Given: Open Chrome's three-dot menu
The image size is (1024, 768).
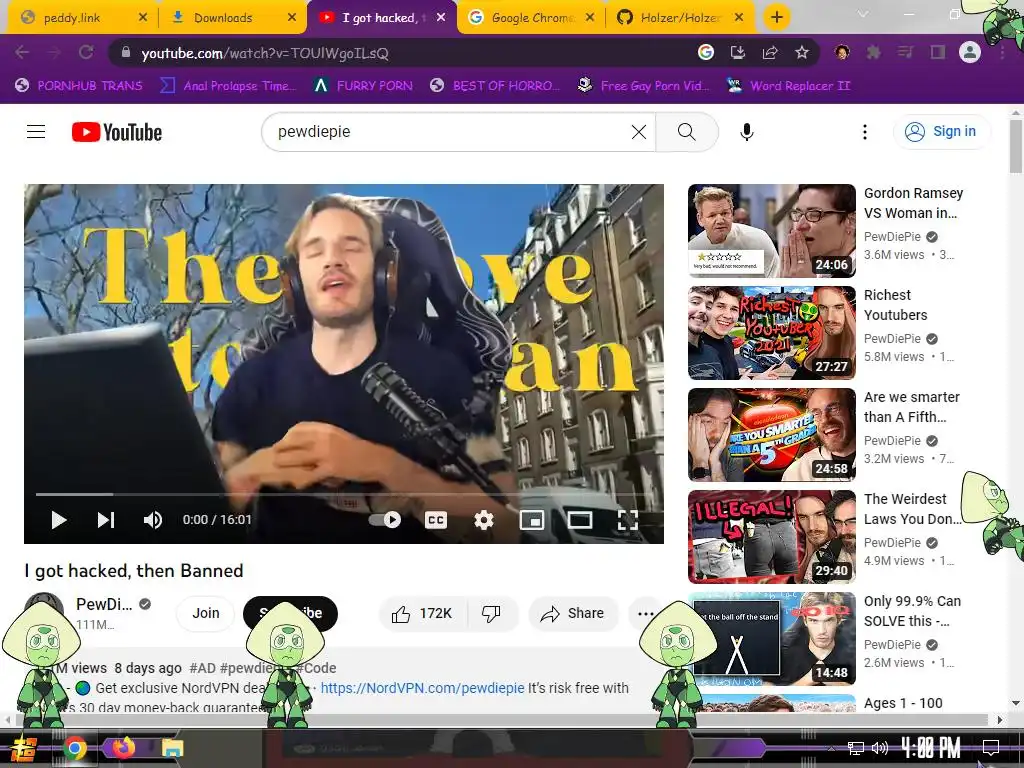Looking at the screenshot, I should 1002,52.
